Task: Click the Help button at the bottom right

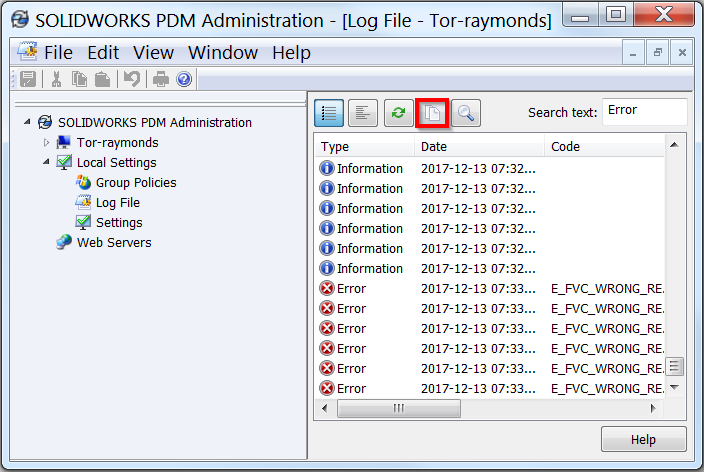Action: tap(643, 439)
